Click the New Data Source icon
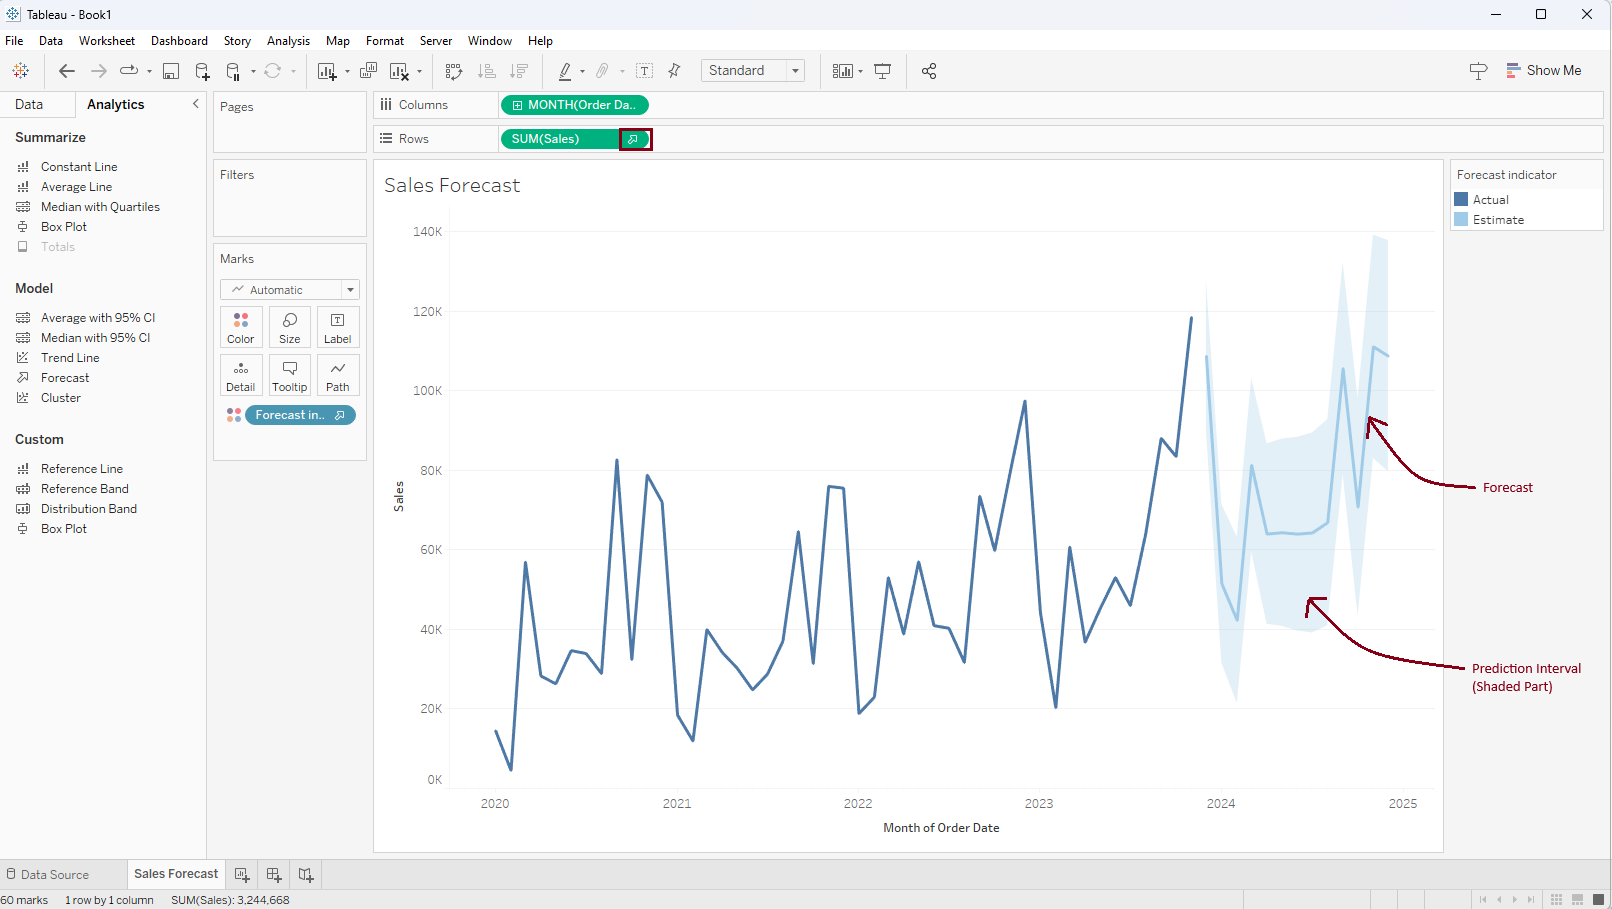Viewport: 1612px width, 909px height. tap(202, 71)
